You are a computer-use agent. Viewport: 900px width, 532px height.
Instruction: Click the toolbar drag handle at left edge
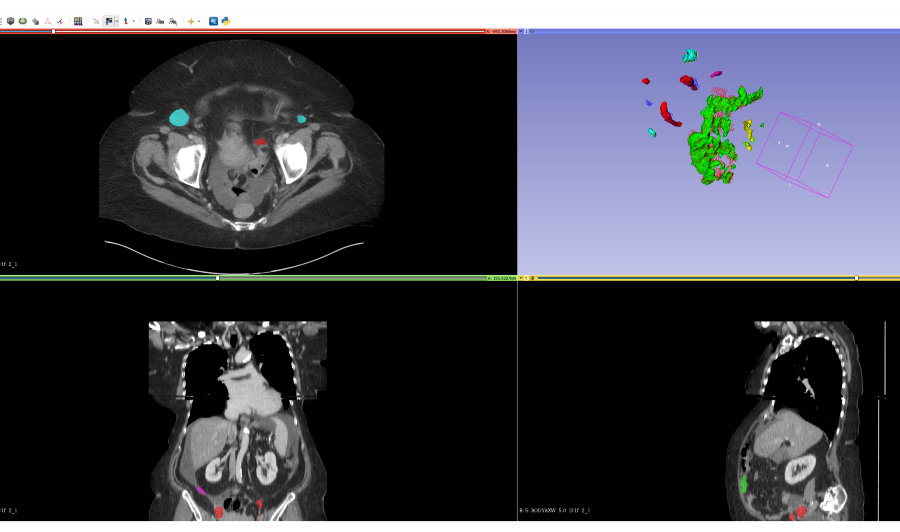[1, 21]
